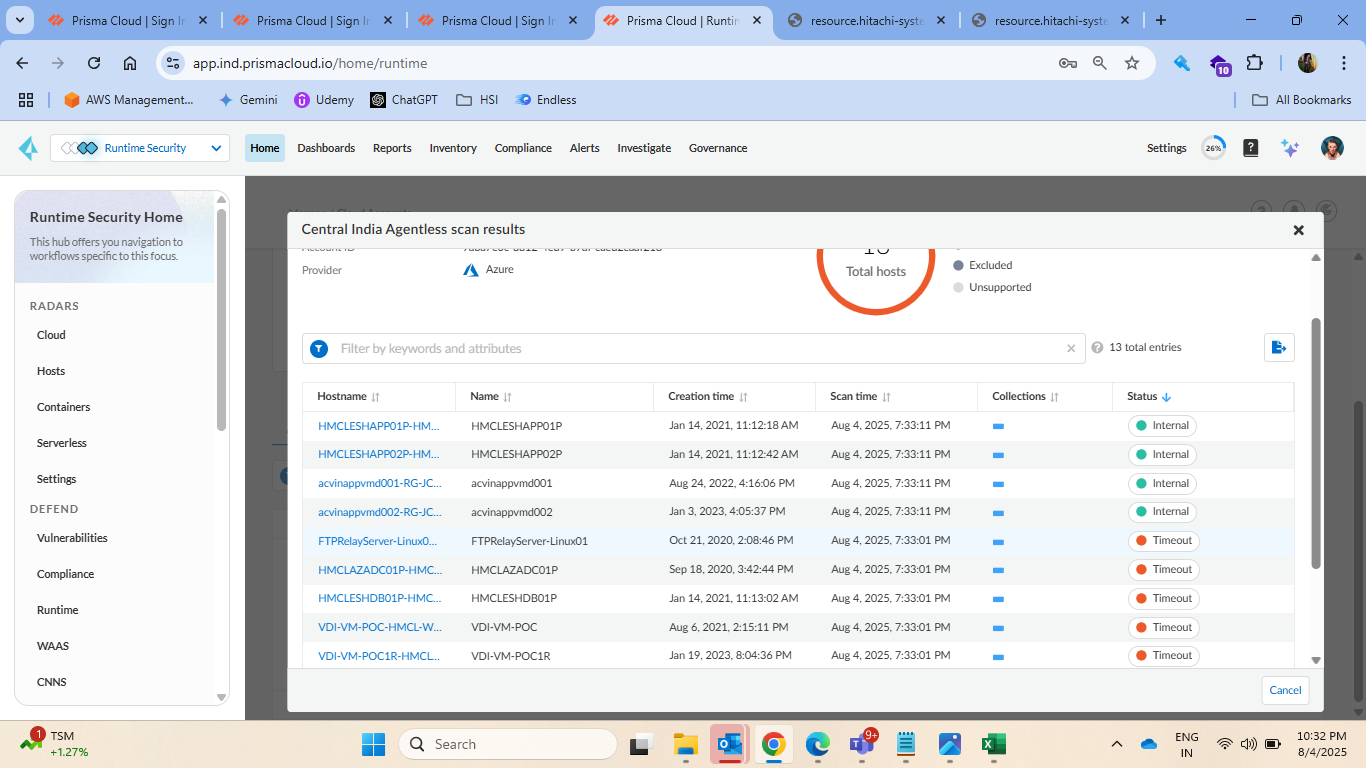The image size is (1366, 768).
Task: Export scan results with the export icon
Action: click(x=1279, y=348)
